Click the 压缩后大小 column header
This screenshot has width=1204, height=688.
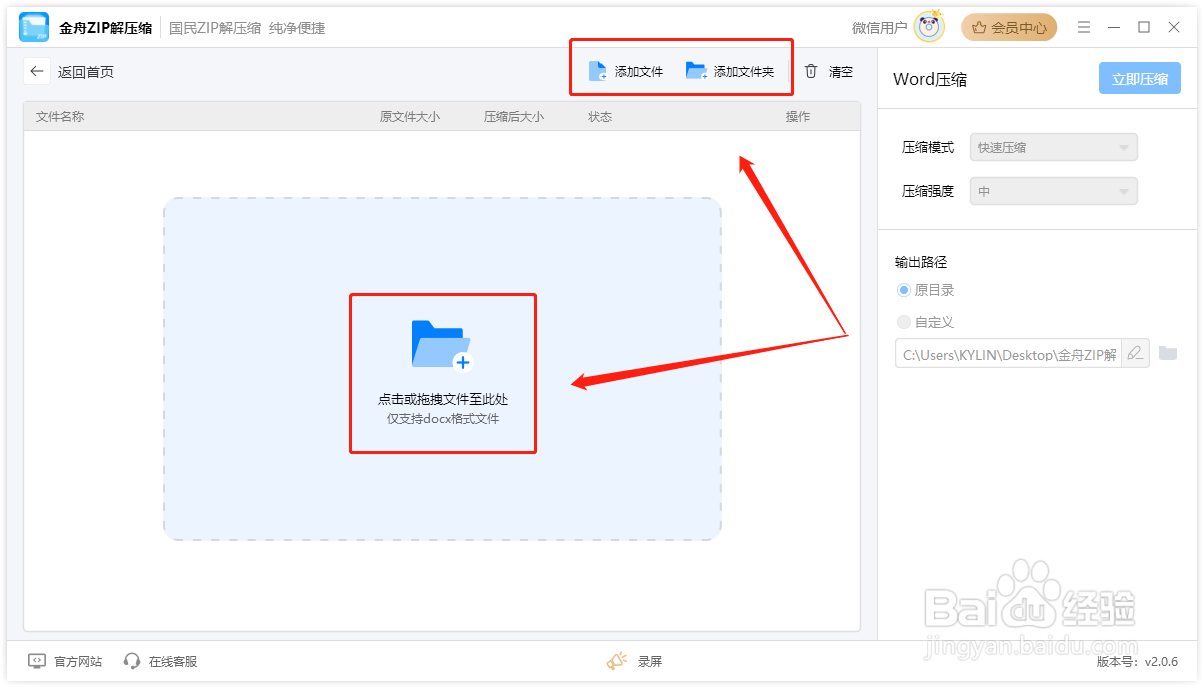click(x=514, y=116)
